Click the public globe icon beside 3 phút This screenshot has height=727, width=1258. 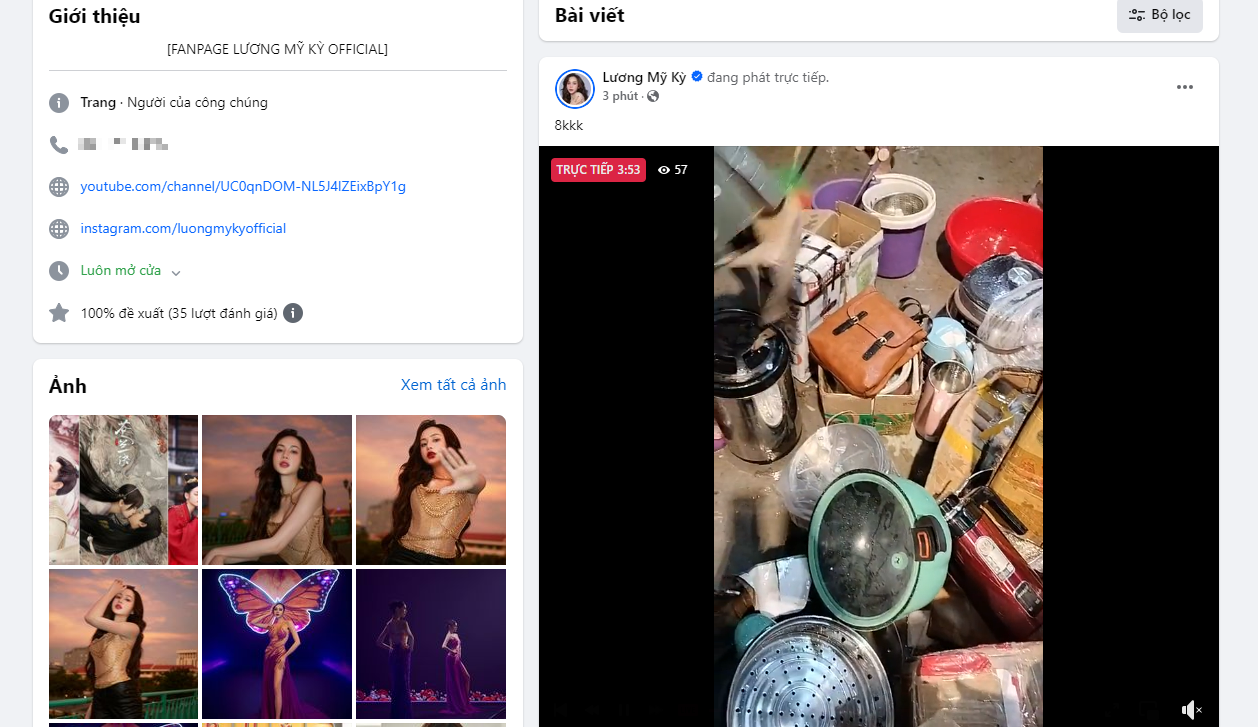tap(653, 96)
